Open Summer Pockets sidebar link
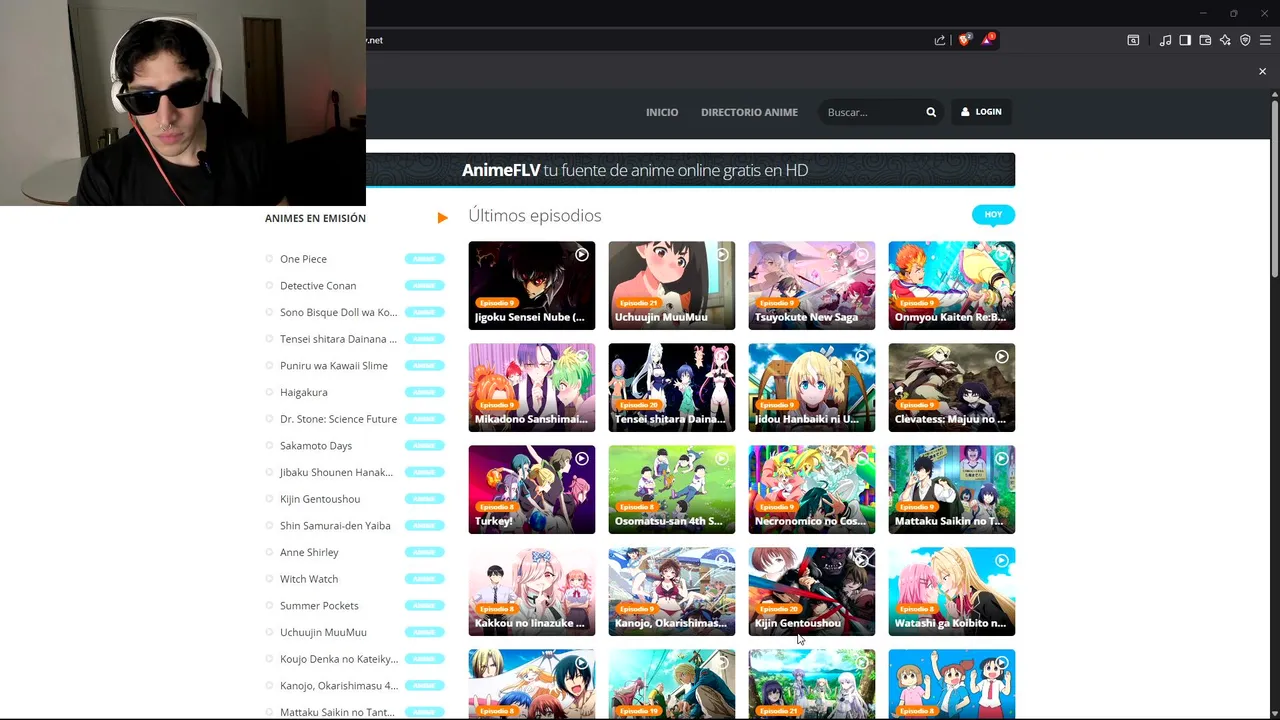 coord(319,606)
